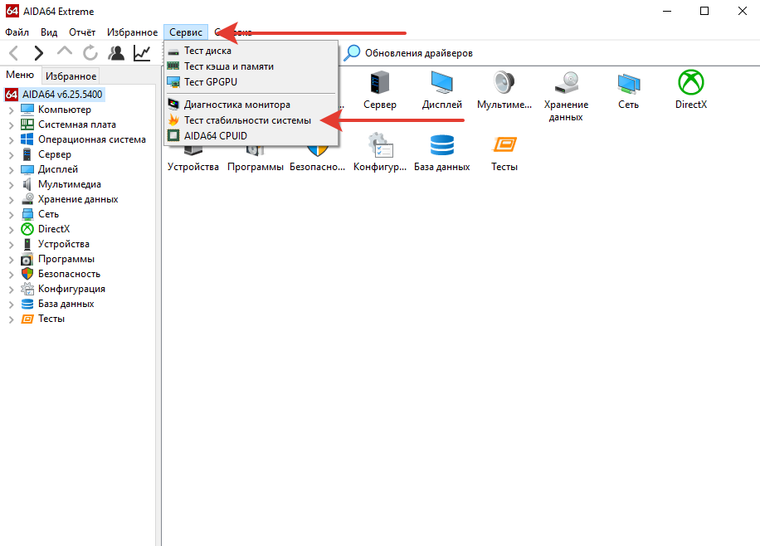The width and height of the screenshot is (760, 546).
Task: Expand Дисплей tree node
Action: (11, 170)
